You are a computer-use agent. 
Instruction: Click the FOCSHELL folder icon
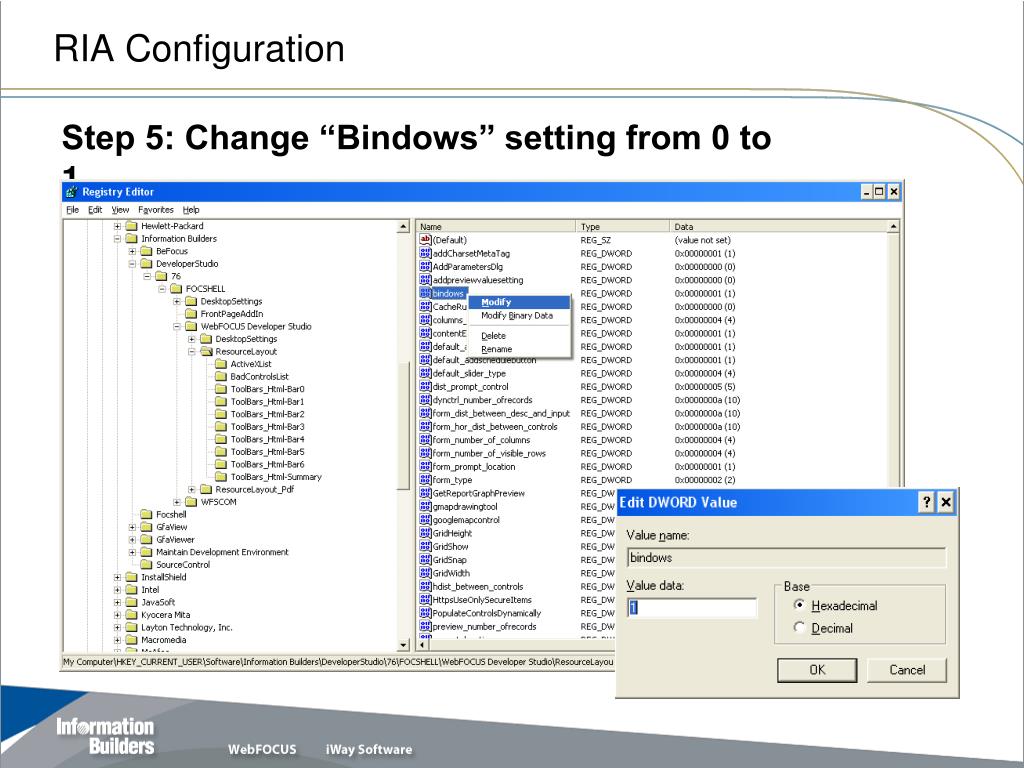pyautogui.click(x=176, y=289)
